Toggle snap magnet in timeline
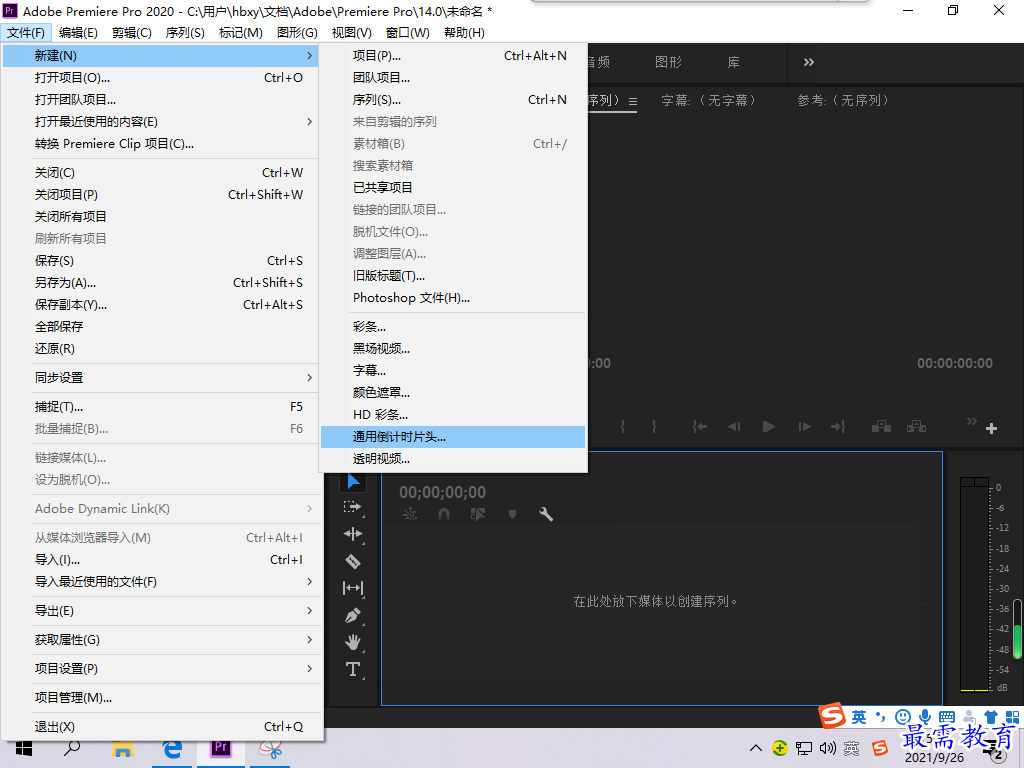Image resolution: width=1024 pixels, height=768 pixels. (x=444, y=515)
